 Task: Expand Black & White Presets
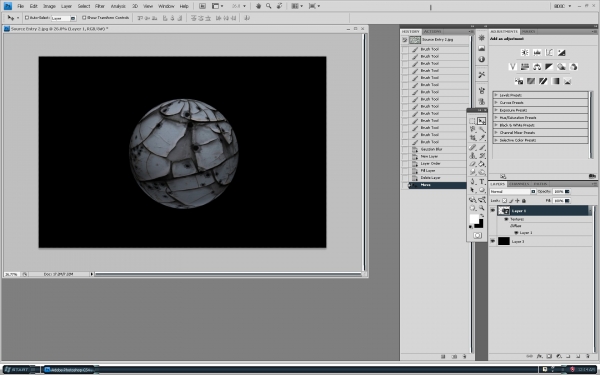(x=496, y=125)
